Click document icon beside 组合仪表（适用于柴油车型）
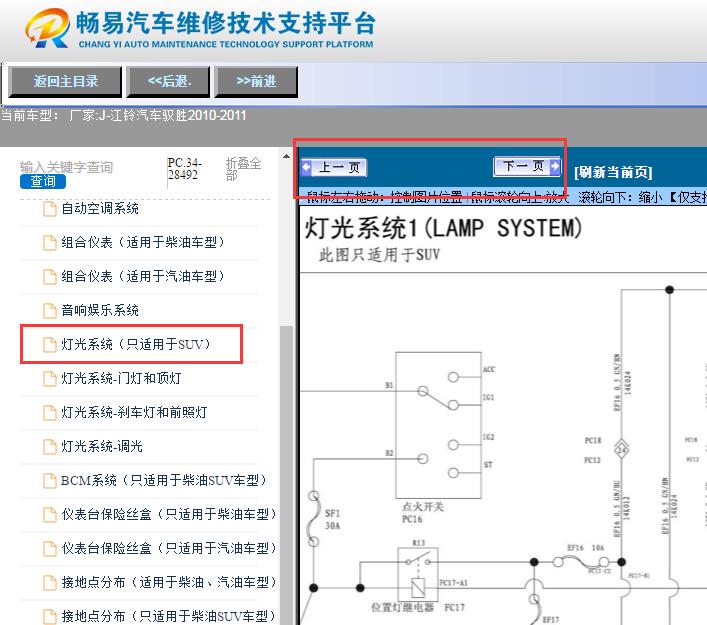Viewport: 707px width, 625px height. [50, 243]
